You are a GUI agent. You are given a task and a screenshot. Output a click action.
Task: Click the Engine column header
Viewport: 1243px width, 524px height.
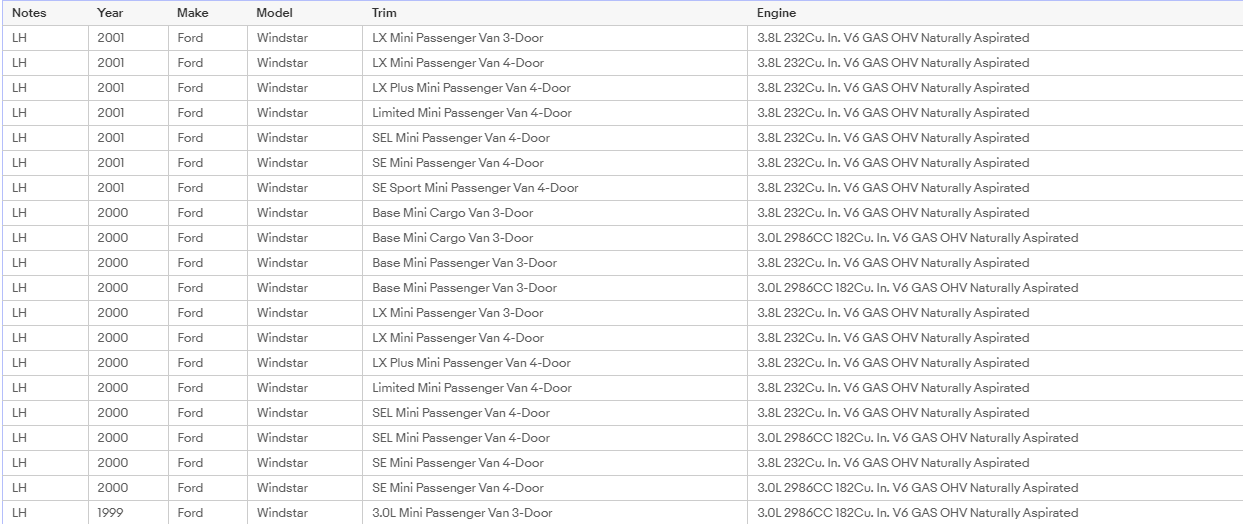coord(777,13)
